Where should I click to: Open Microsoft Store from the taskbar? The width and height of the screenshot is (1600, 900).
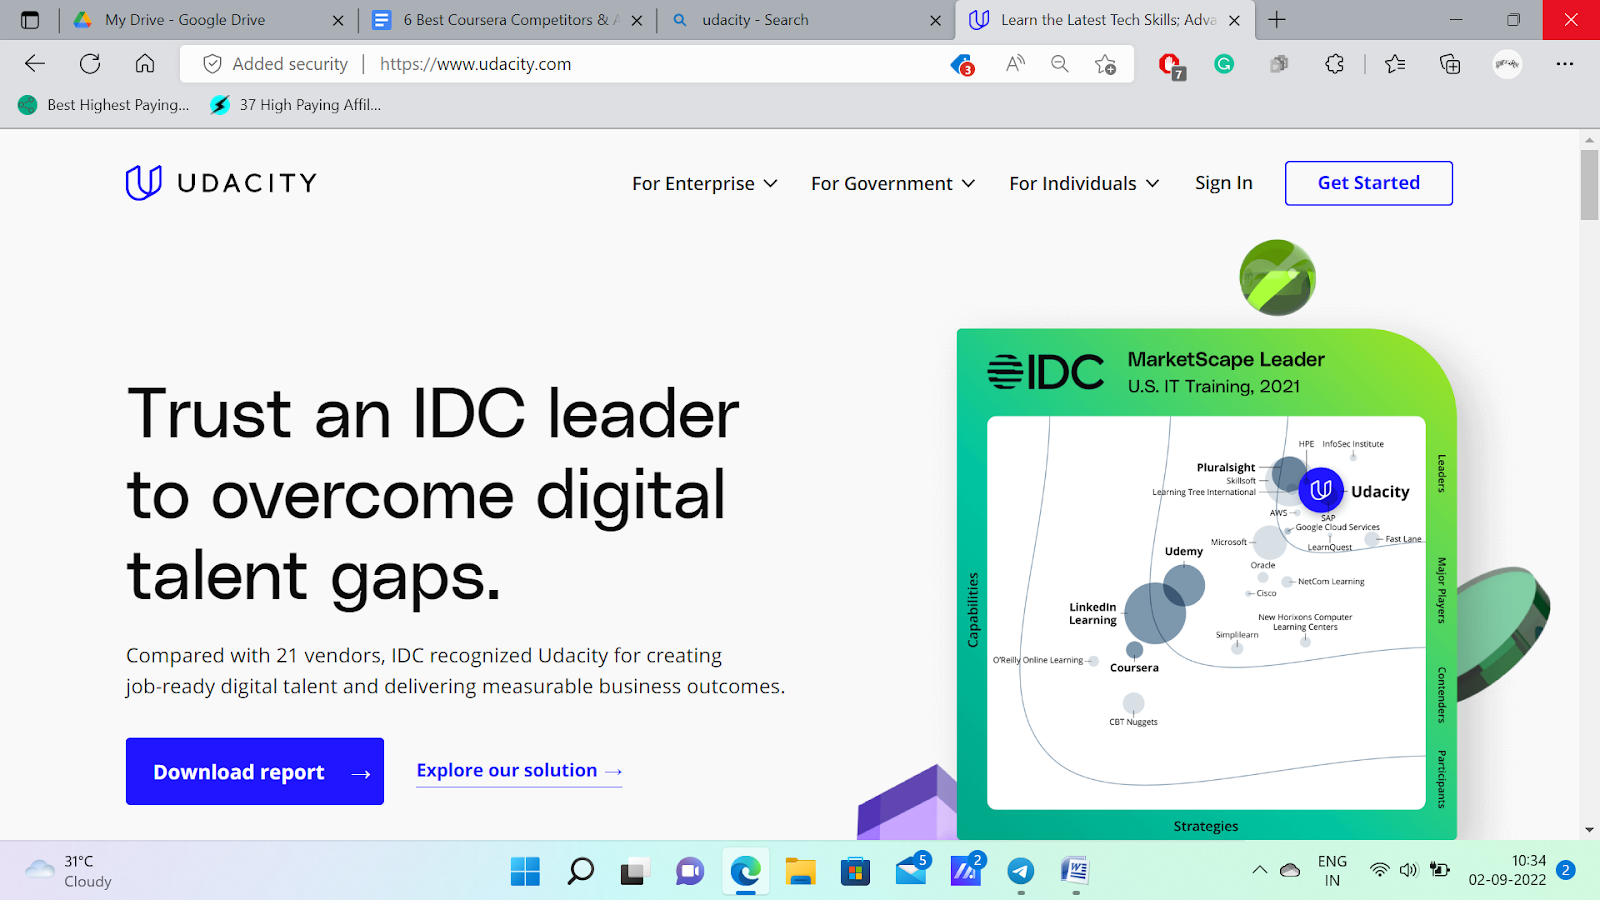coord(855,871)
